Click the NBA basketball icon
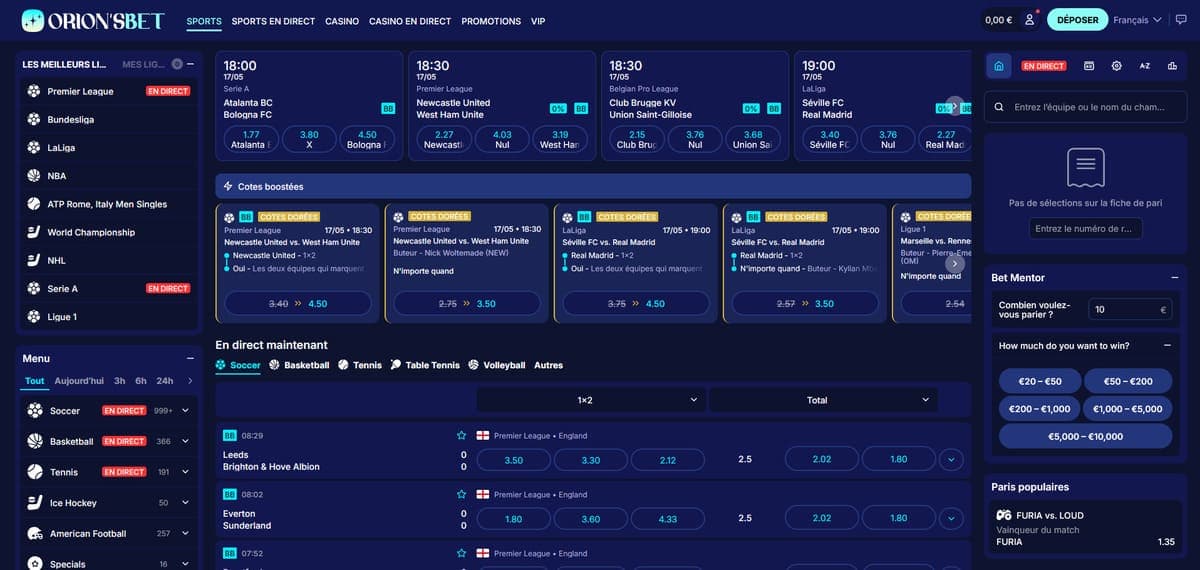Screen dimensions: 1200x570 (x=34, y=176)
